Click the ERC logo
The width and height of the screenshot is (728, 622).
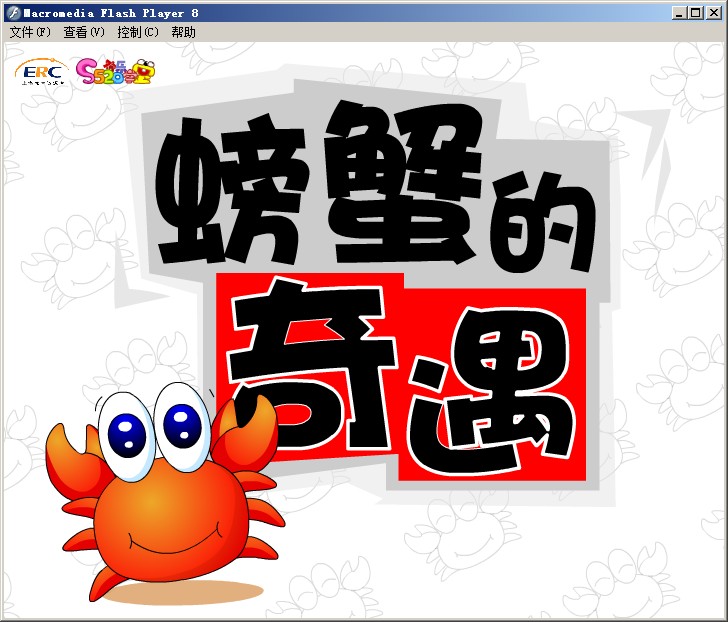coord(40,72)
